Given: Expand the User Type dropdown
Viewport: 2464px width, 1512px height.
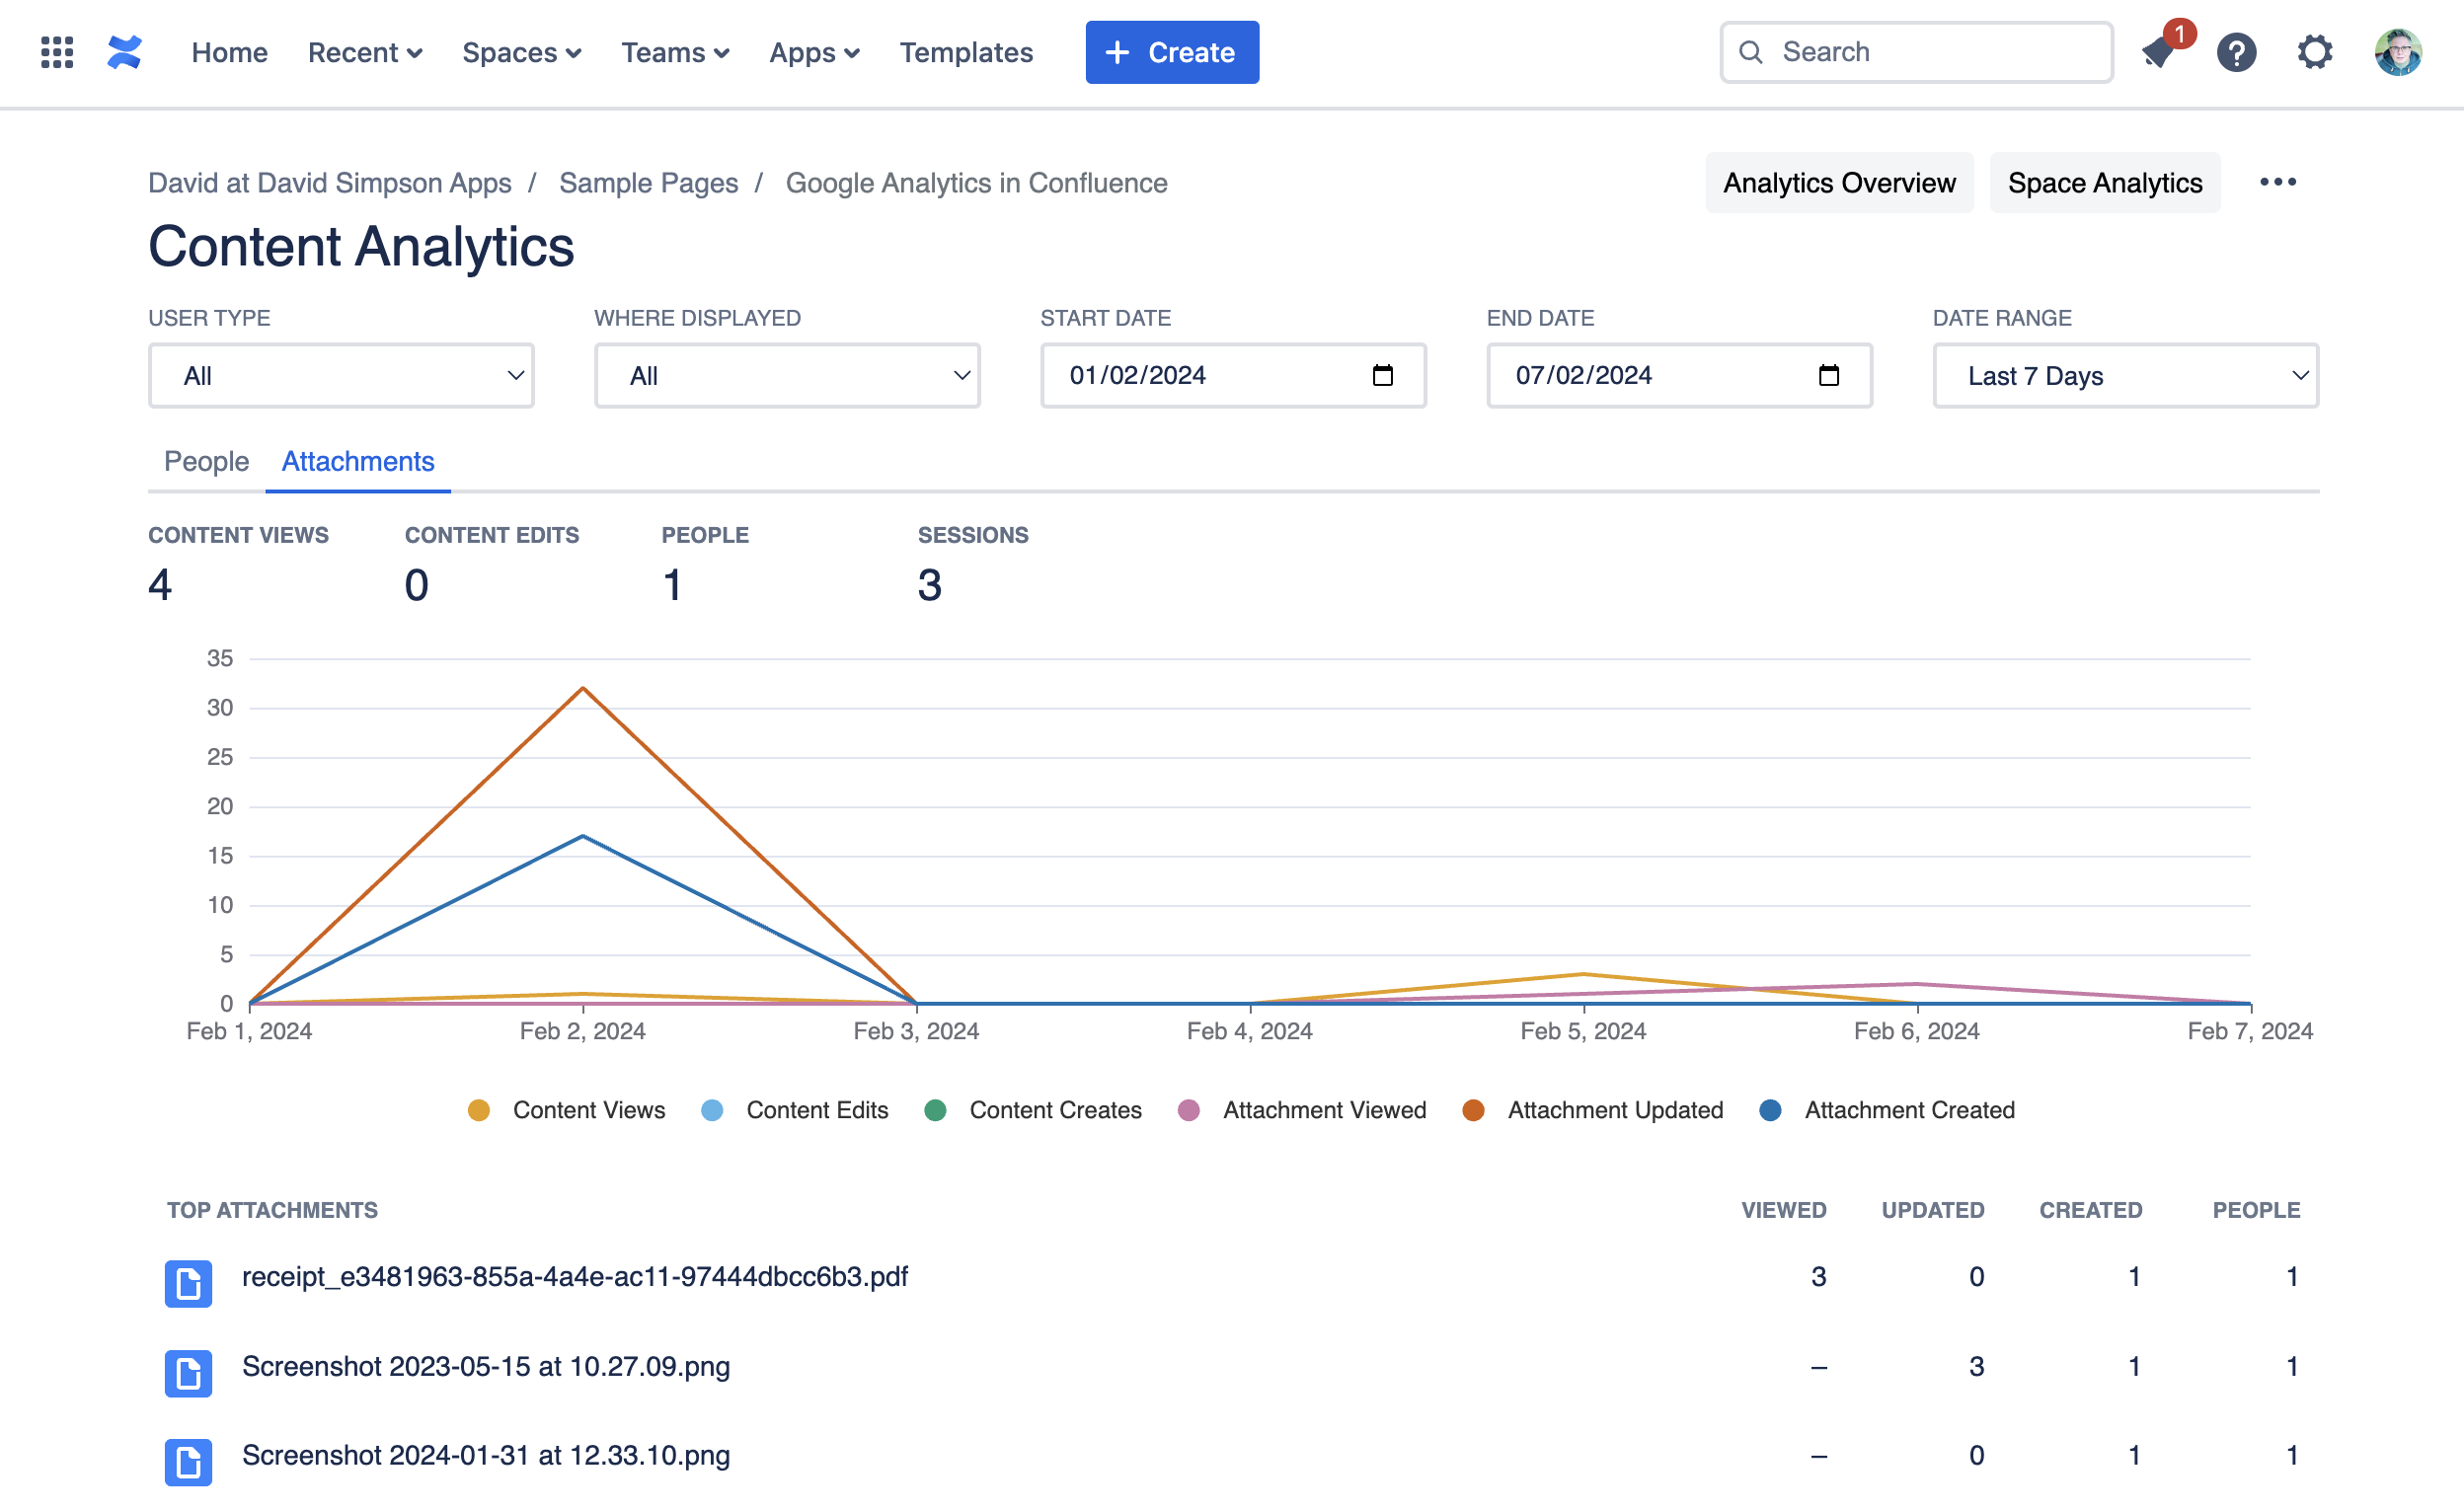Looking at the screenshot, I should [341, 376].
